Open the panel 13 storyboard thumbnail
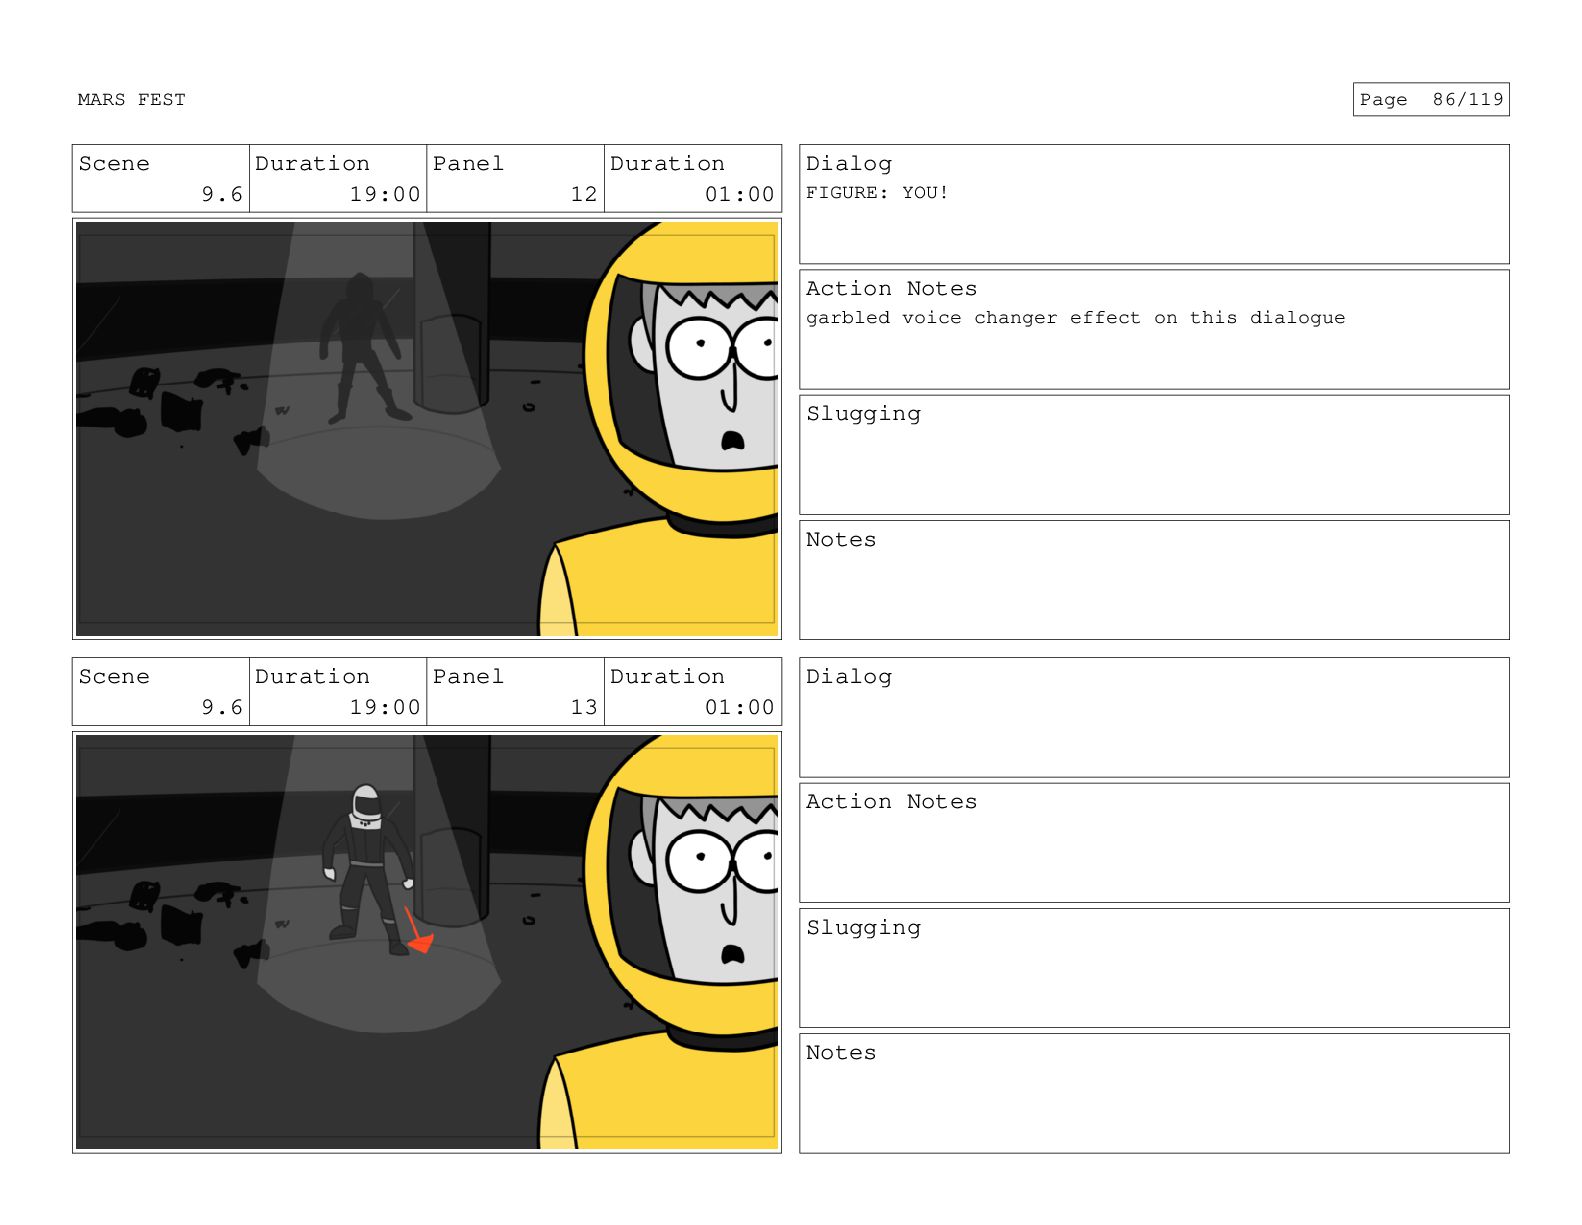 pyautogui.click(x=427, y=942)
